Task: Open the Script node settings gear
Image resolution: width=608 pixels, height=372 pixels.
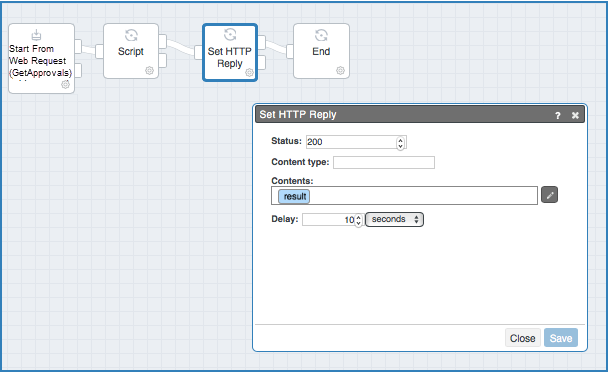Action: pos(149,71)
